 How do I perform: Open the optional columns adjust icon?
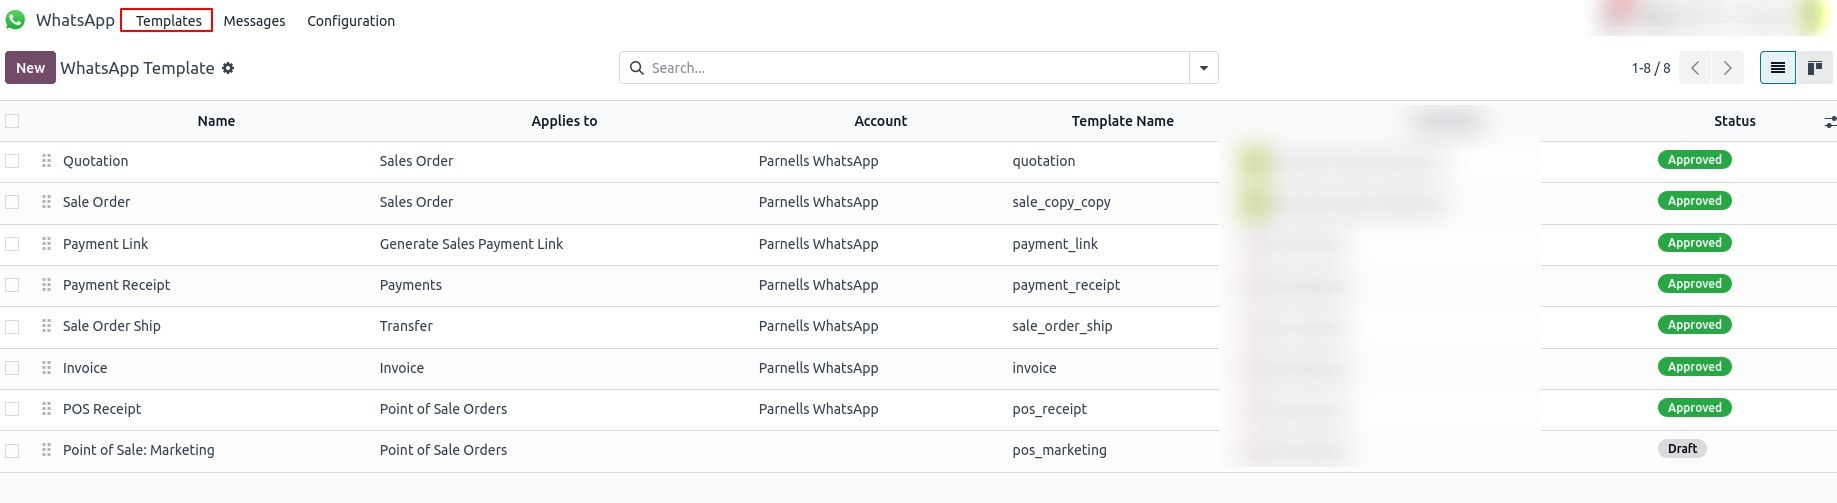pos(1829,122)
